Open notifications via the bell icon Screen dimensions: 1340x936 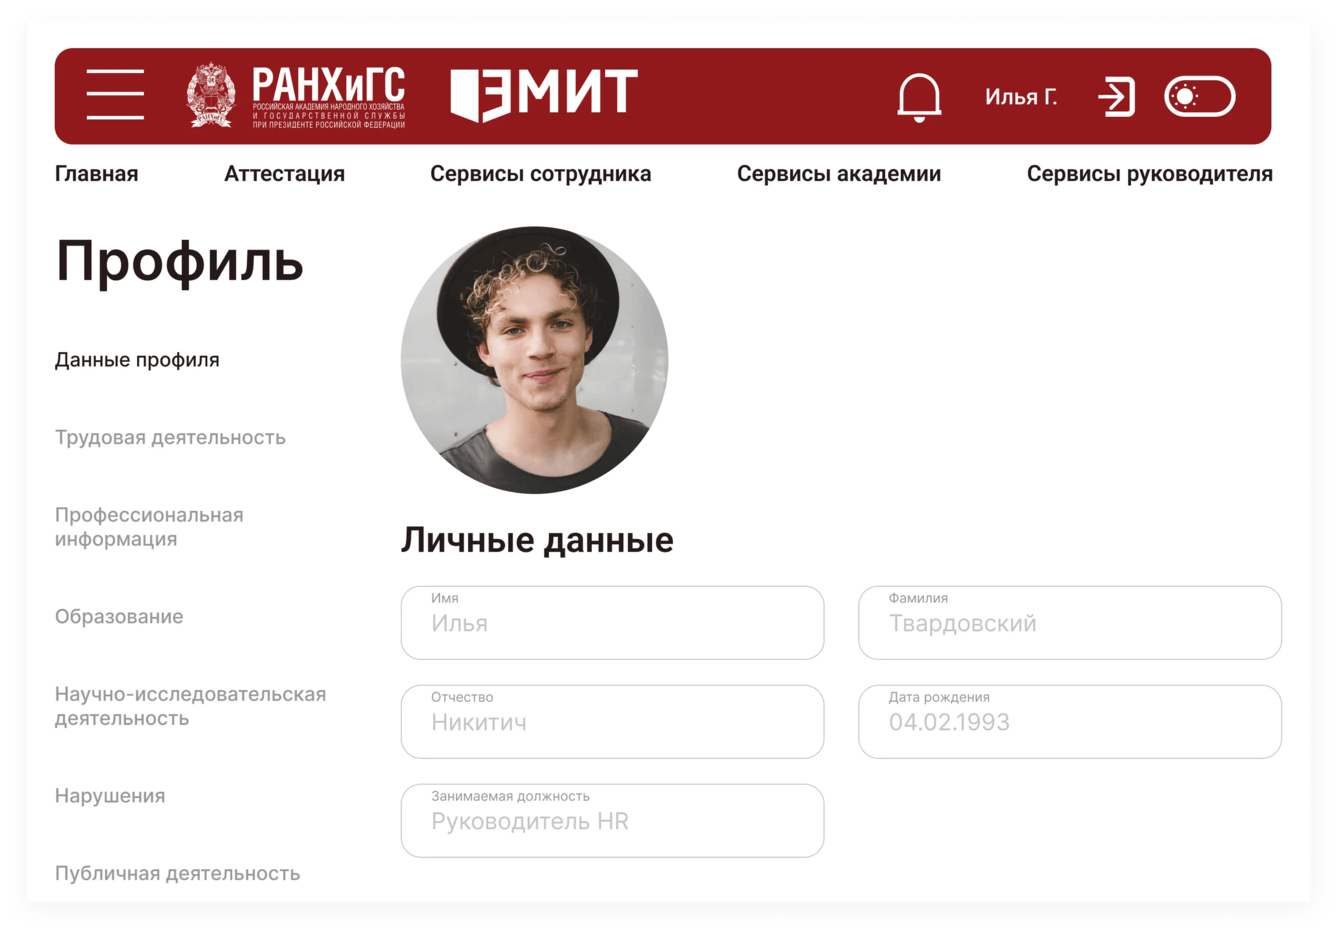pos(919,97)
